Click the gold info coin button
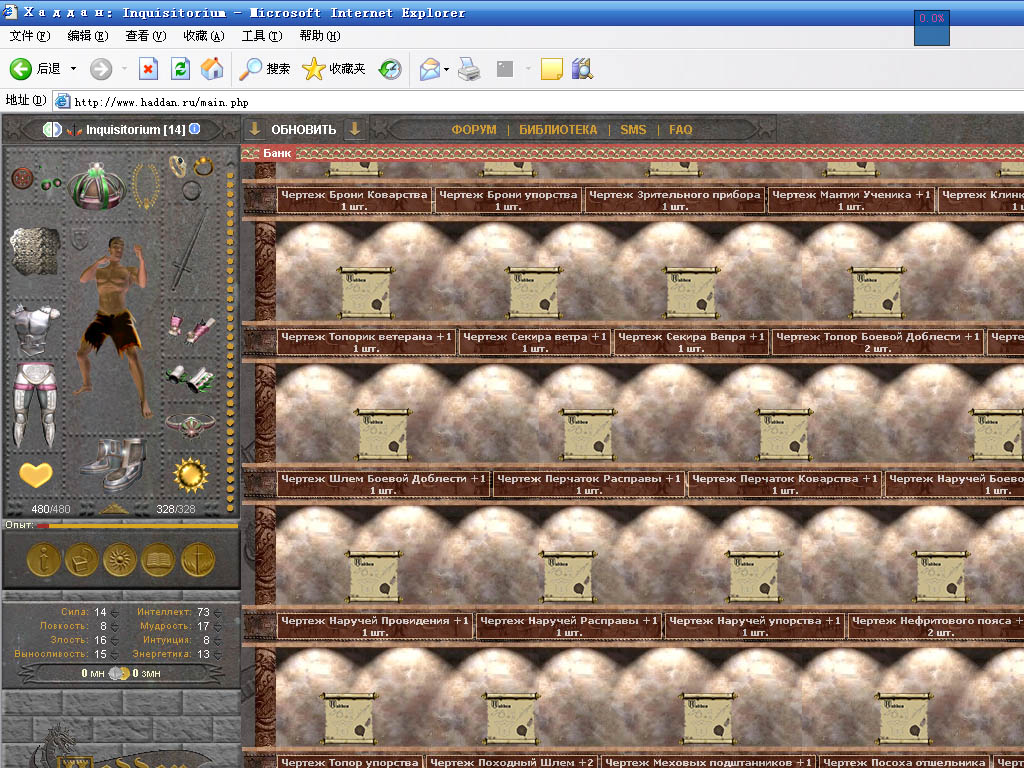 click(43, 559)
